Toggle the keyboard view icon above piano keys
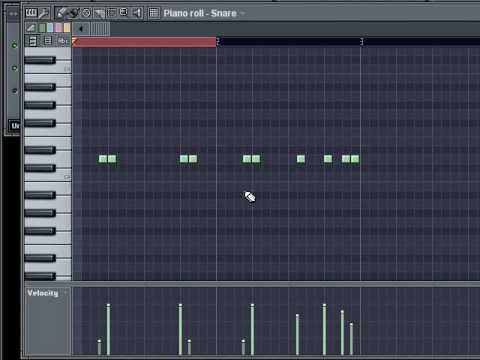 (33, 41)
